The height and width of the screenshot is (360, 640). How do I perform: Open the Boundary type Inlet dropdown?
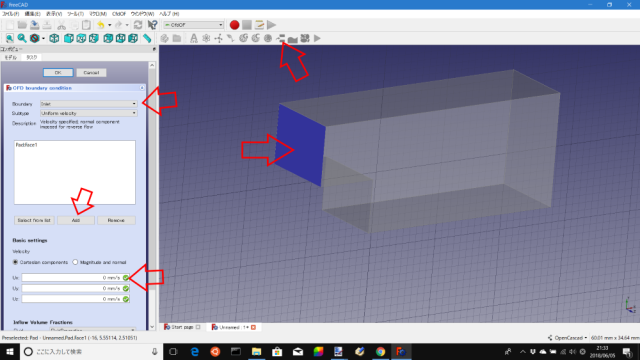tap(89, 104)
